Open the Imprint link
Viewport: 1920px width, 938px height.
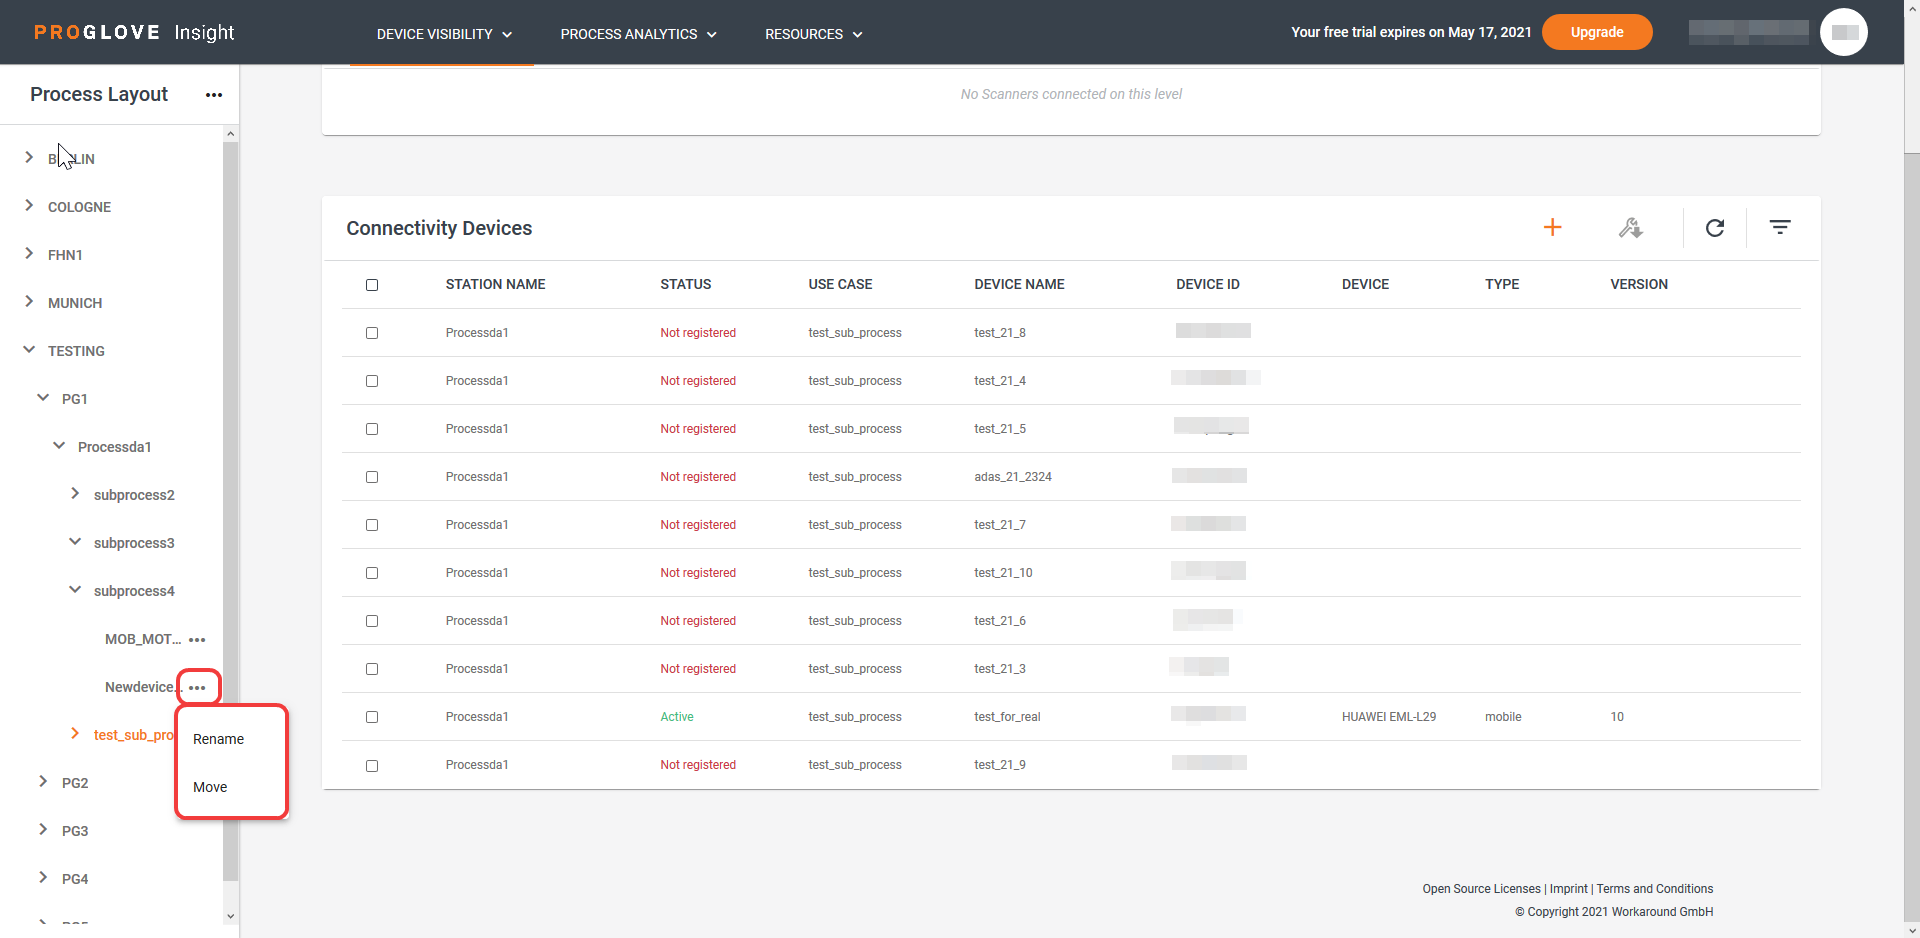pos(1568,889)
